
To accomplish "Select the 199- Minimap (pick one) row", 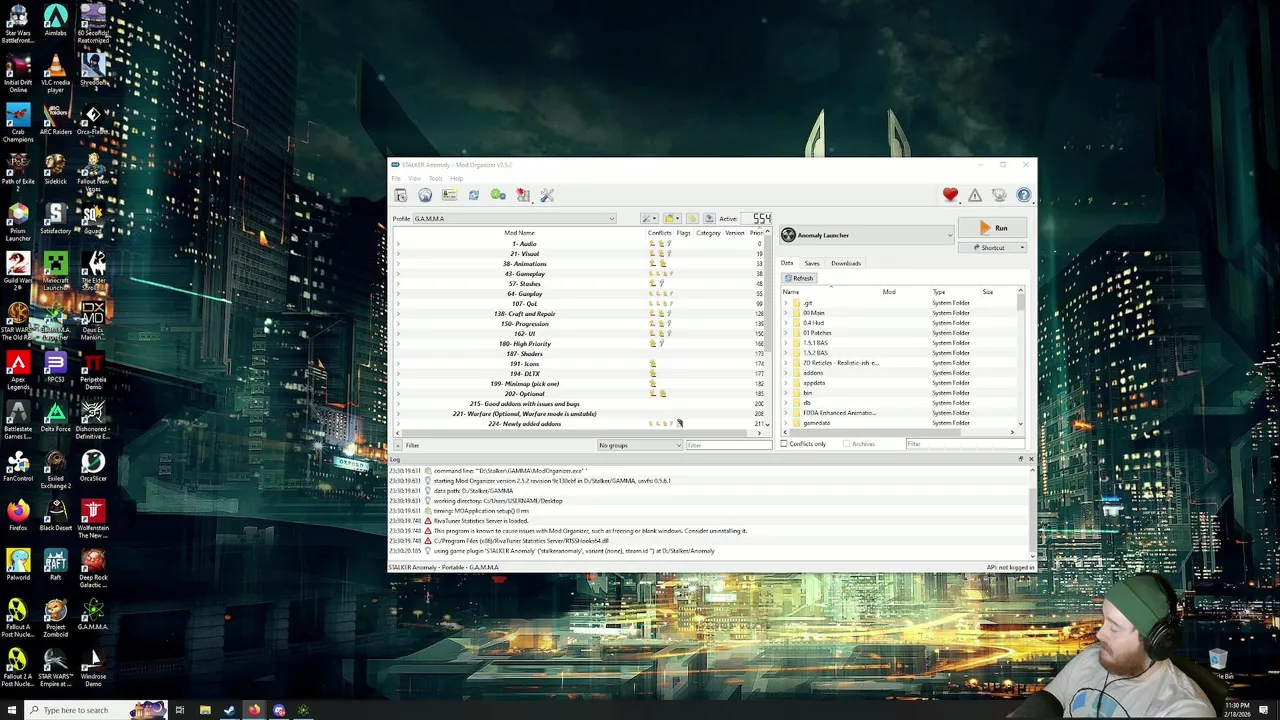I will point(579,384).
